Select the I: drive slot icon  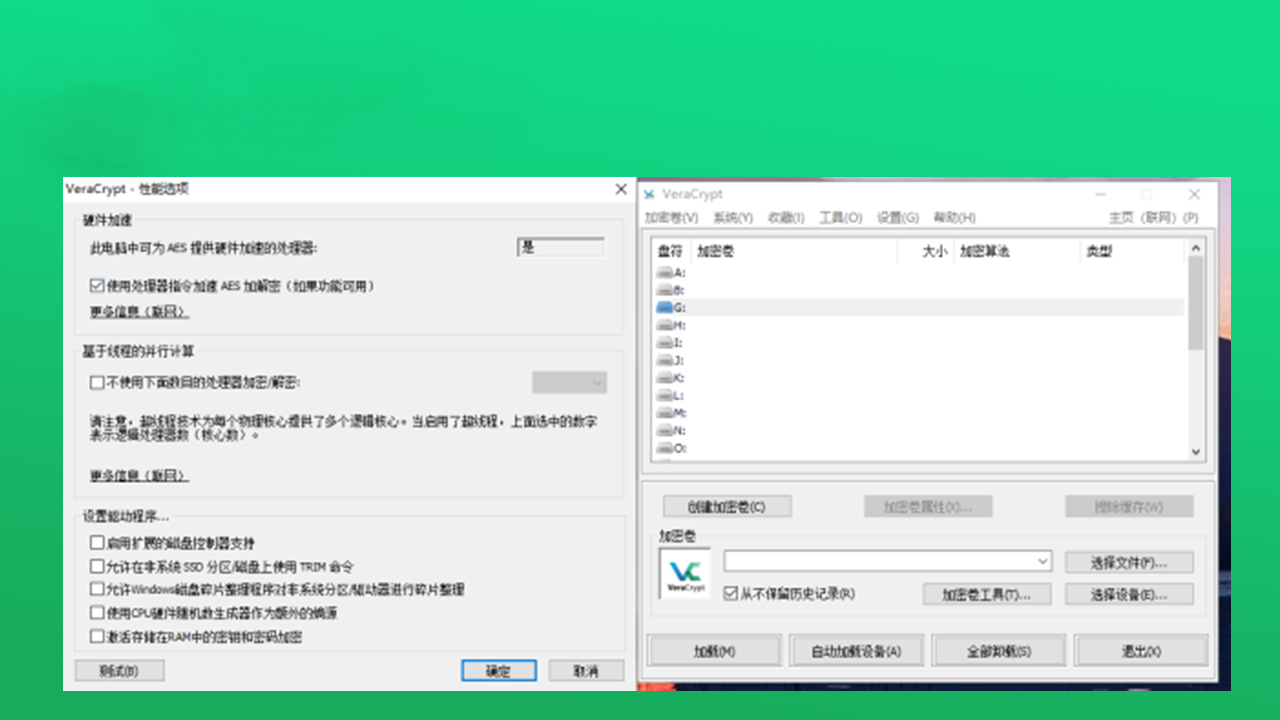pyautogui.click(x=664, y=343)
